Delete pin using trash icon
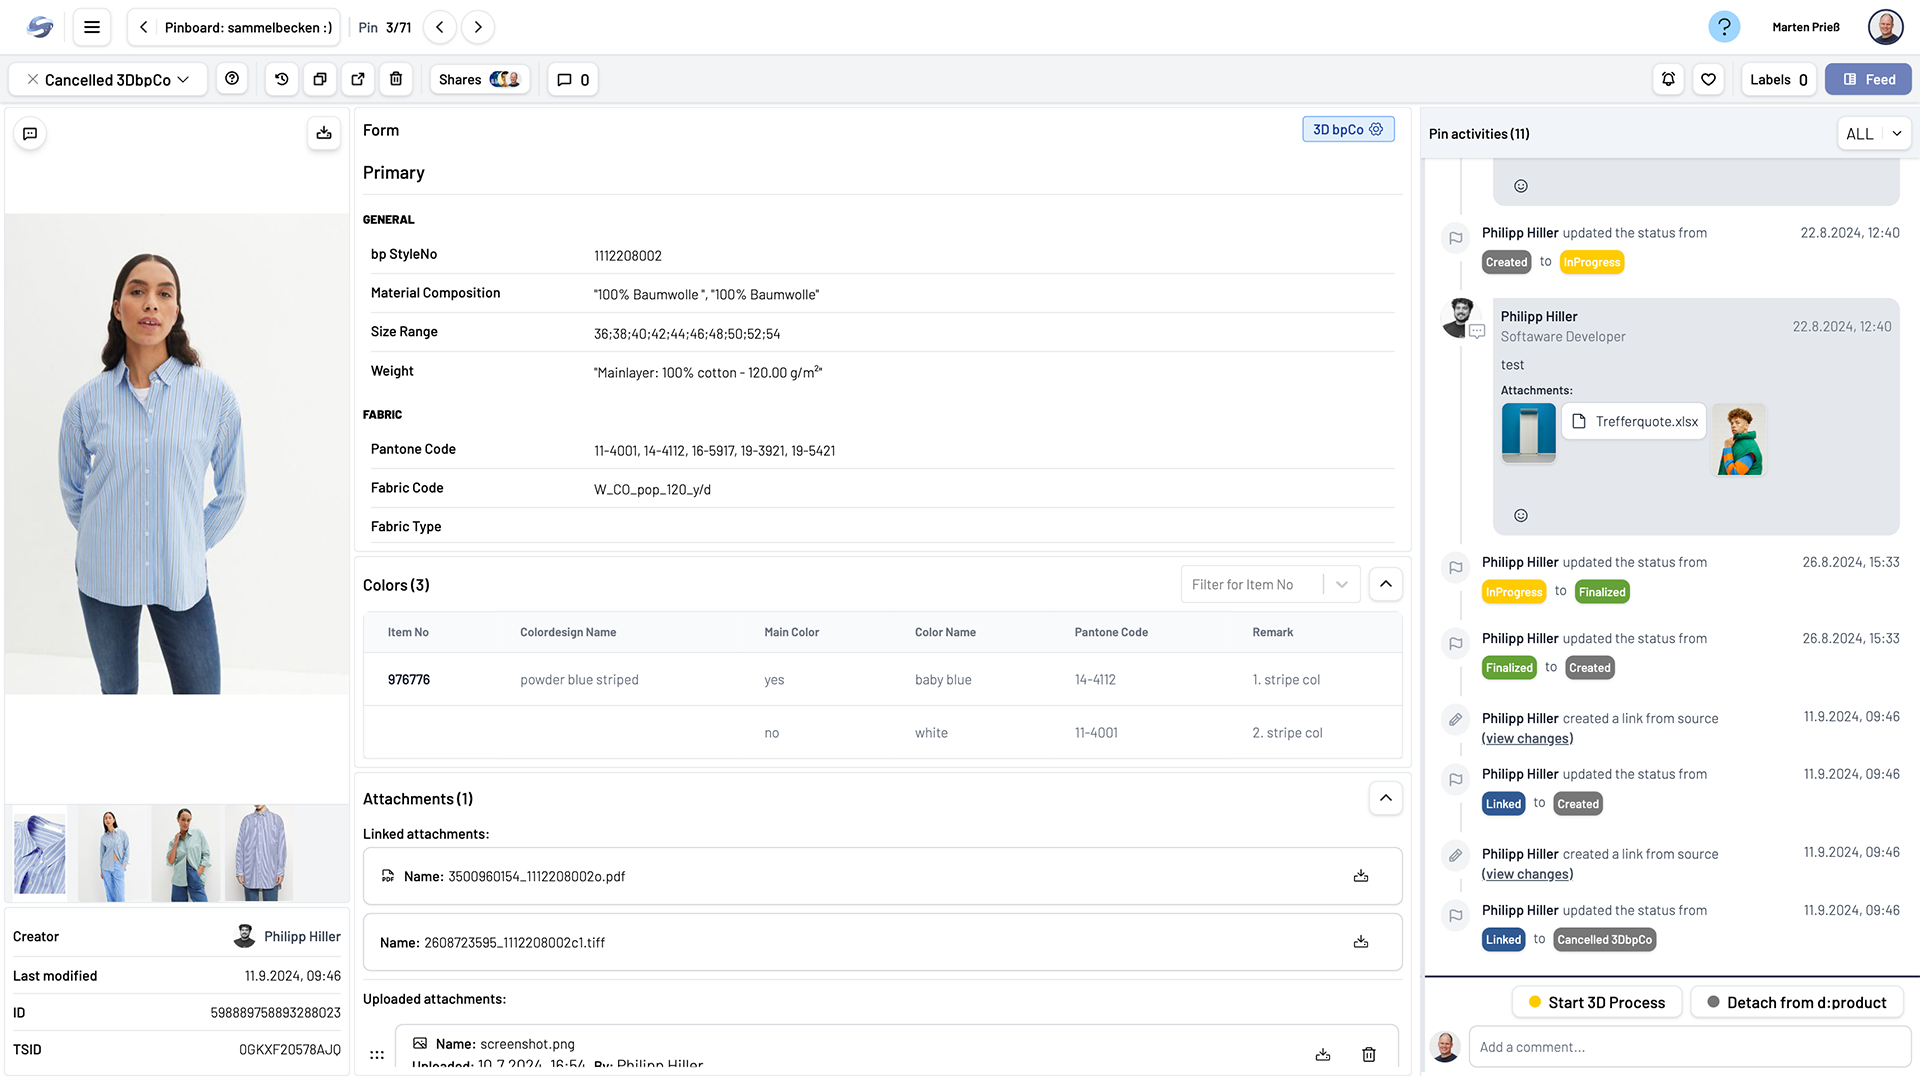 pyautogui.click(x=396, y=79)
